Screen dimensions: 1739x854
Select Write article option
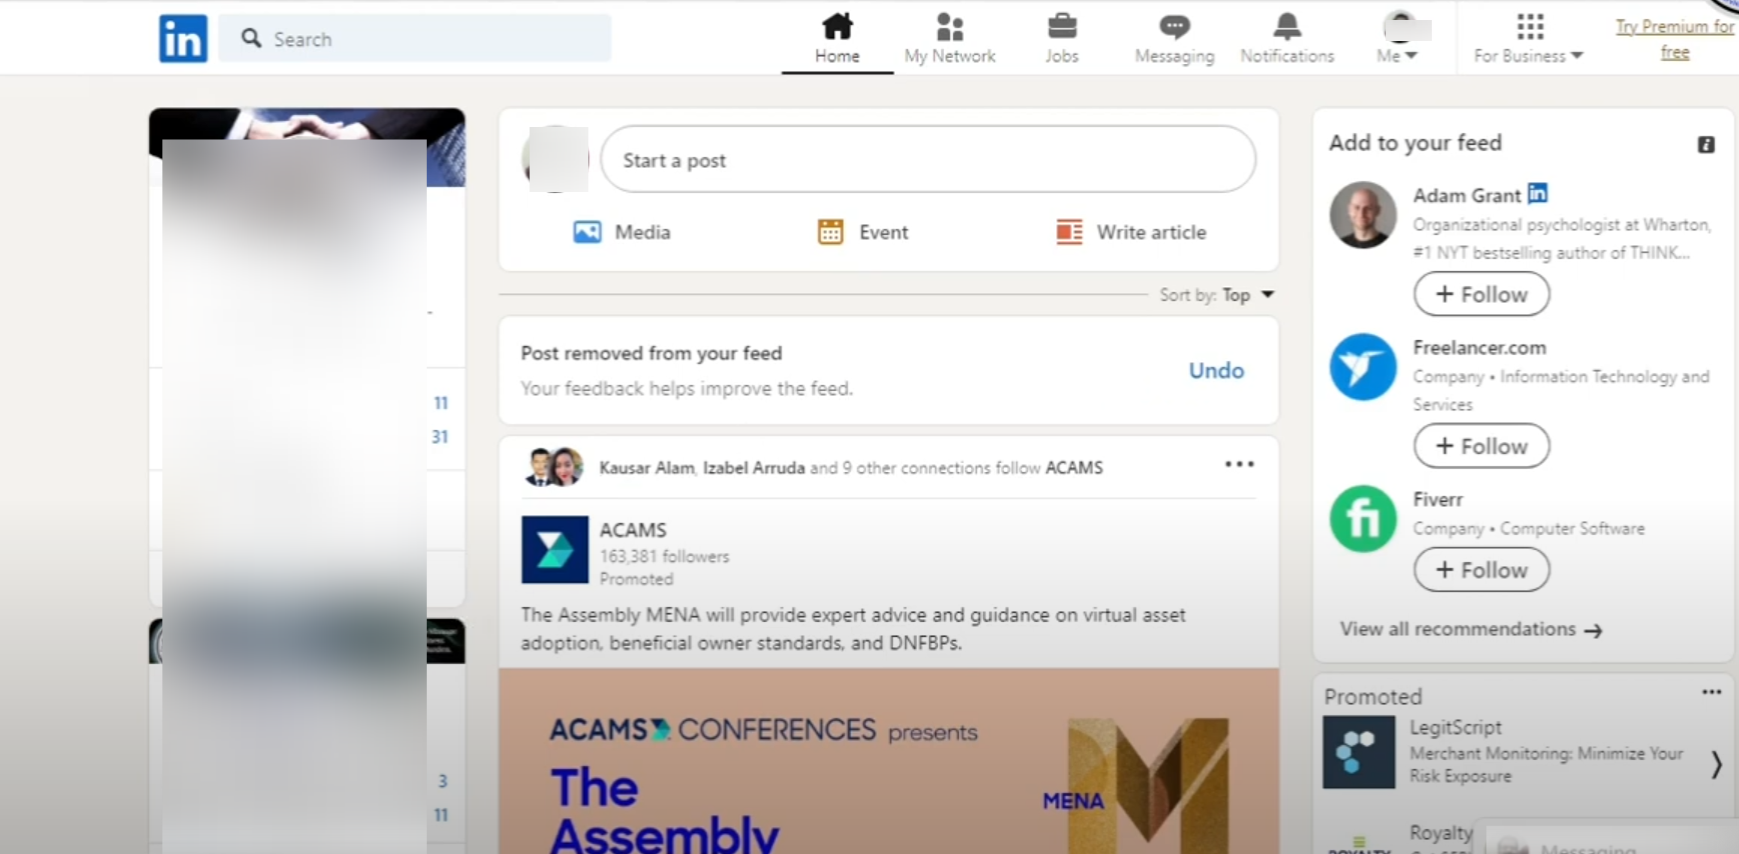[x=1131, y=232]
